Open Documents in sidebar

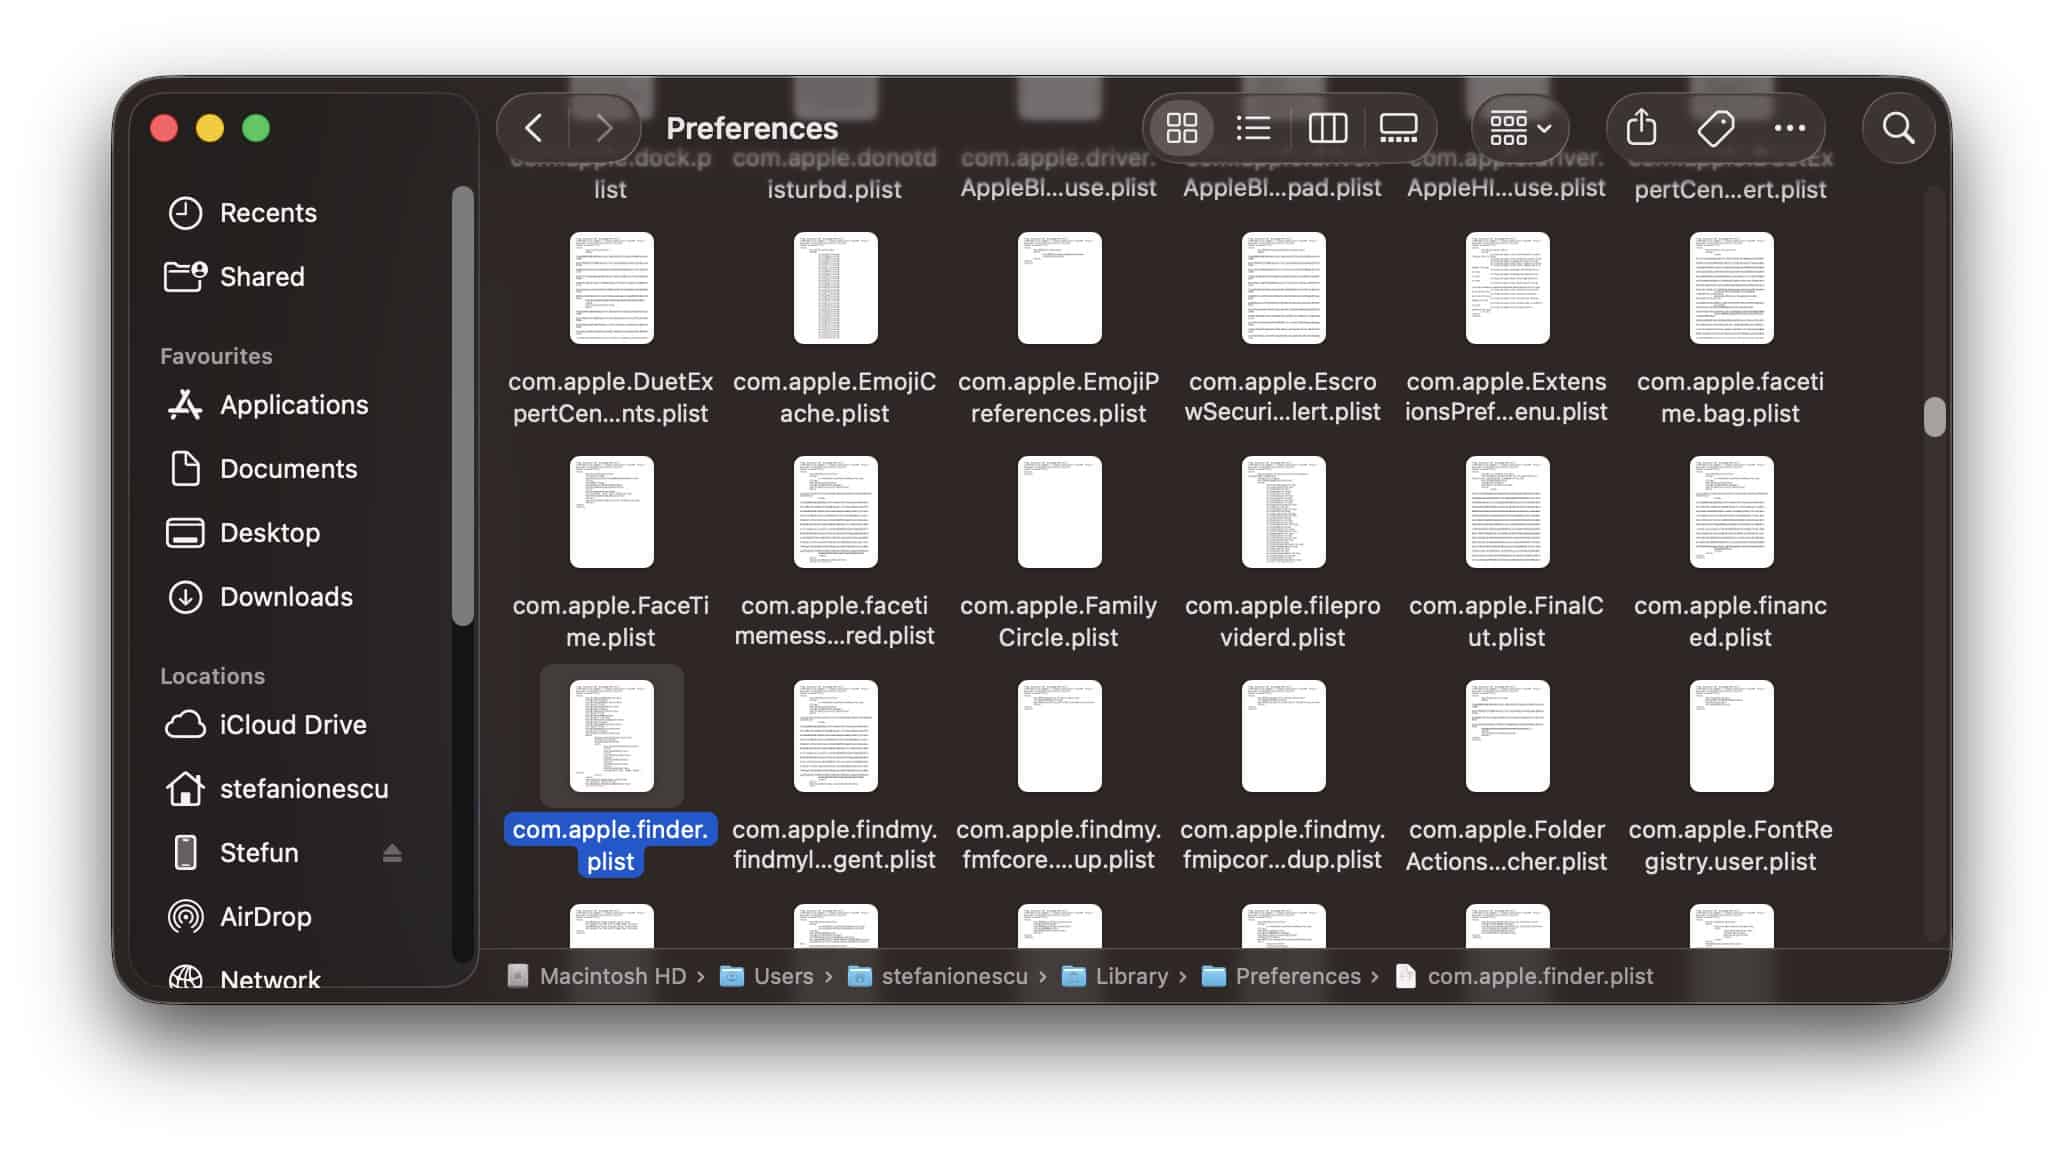(x=288, y=469)
